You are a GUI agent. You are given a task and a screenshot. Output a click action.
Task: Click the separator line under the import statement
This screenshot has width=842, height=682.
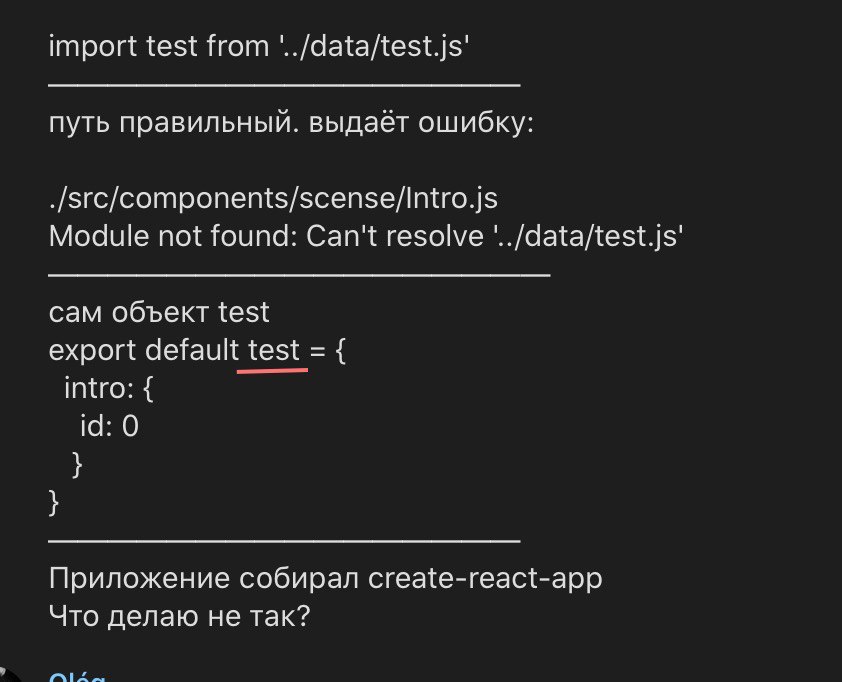pos(284,86)
